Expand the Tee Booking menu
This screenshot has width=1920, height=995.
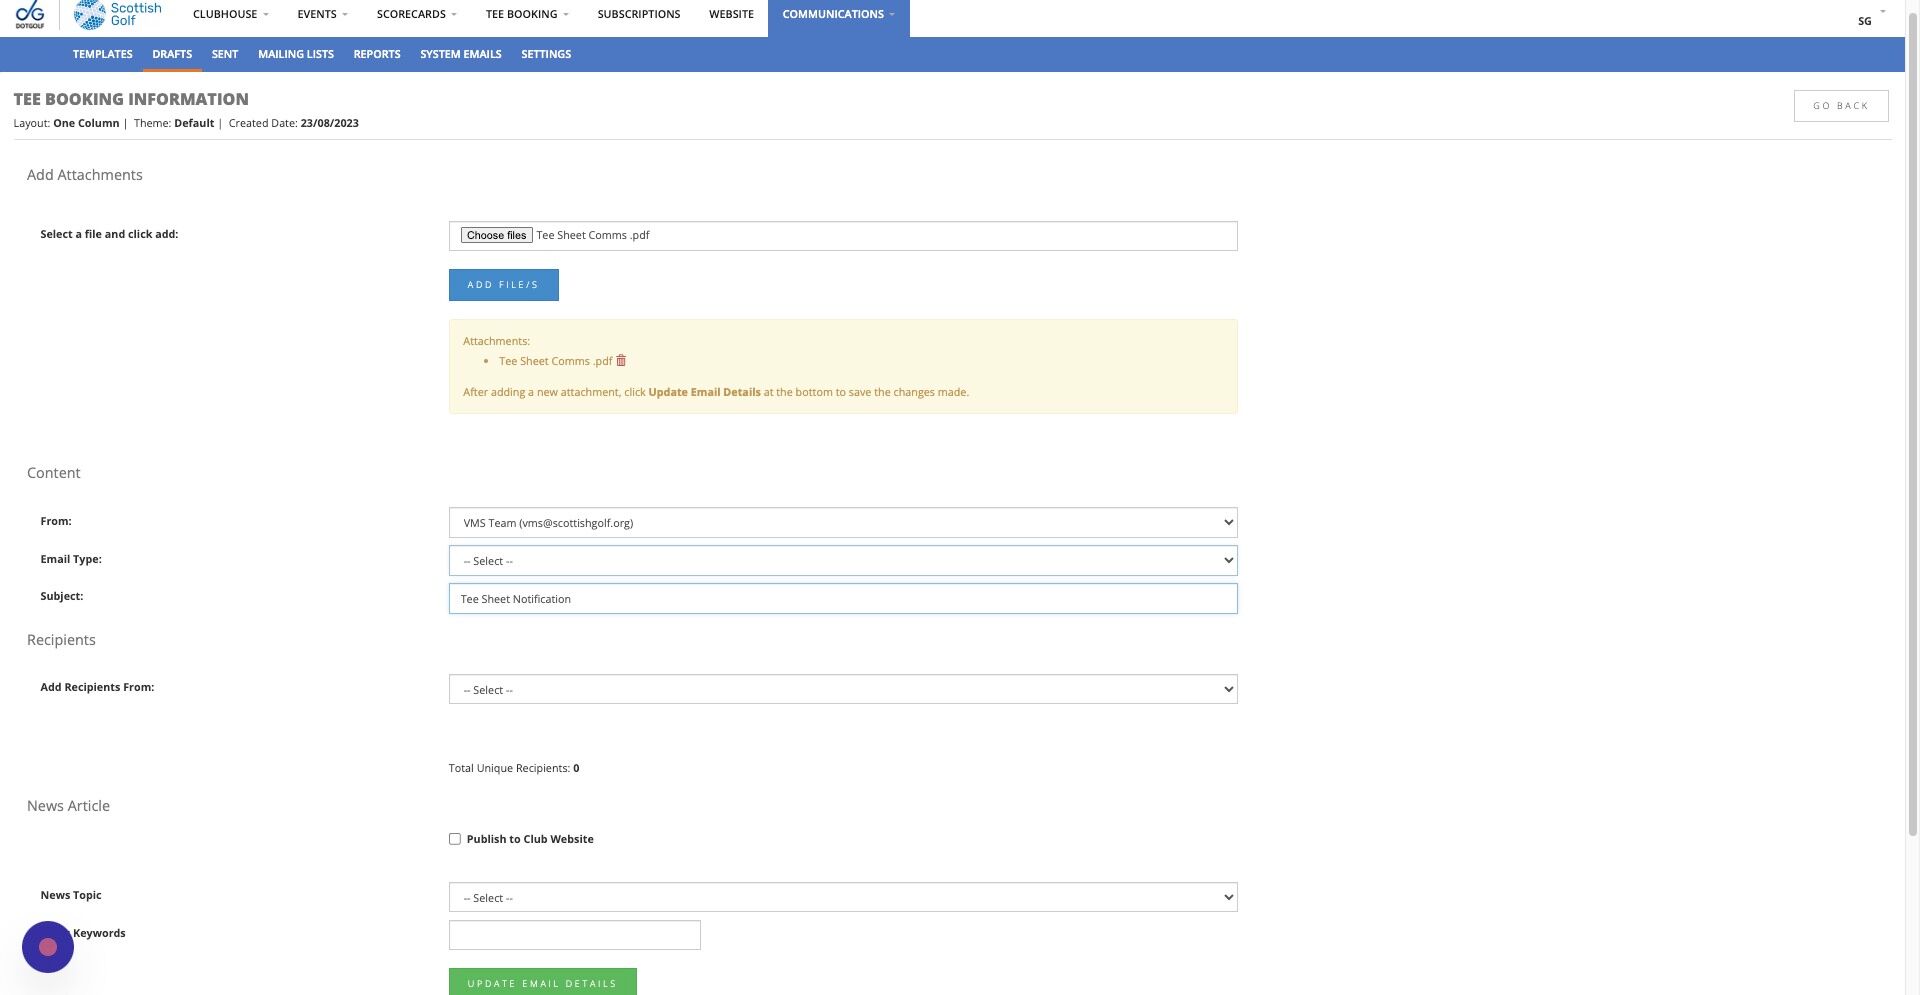(x=527, y=14)
